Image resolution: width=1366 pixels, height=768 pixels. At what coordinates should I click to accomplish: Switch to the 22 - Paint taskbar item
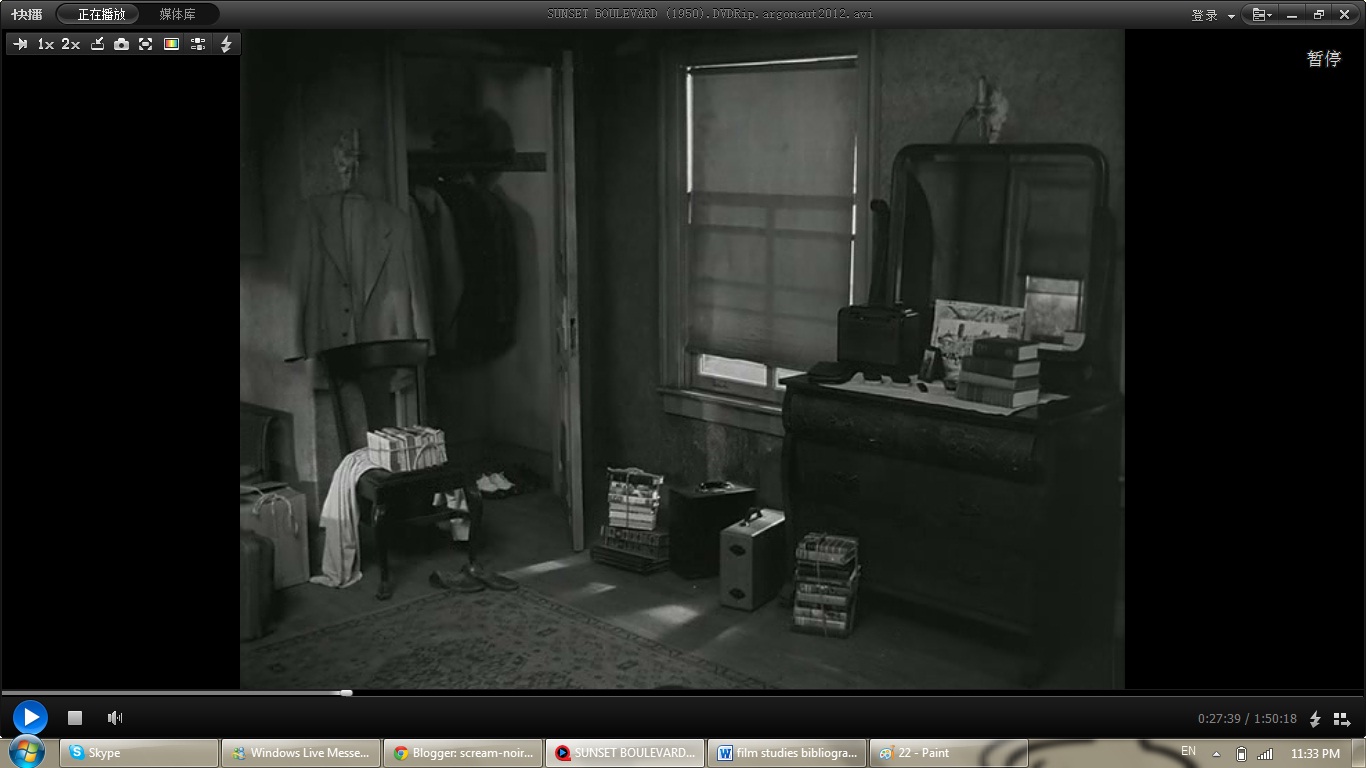(x=949, y=753)
